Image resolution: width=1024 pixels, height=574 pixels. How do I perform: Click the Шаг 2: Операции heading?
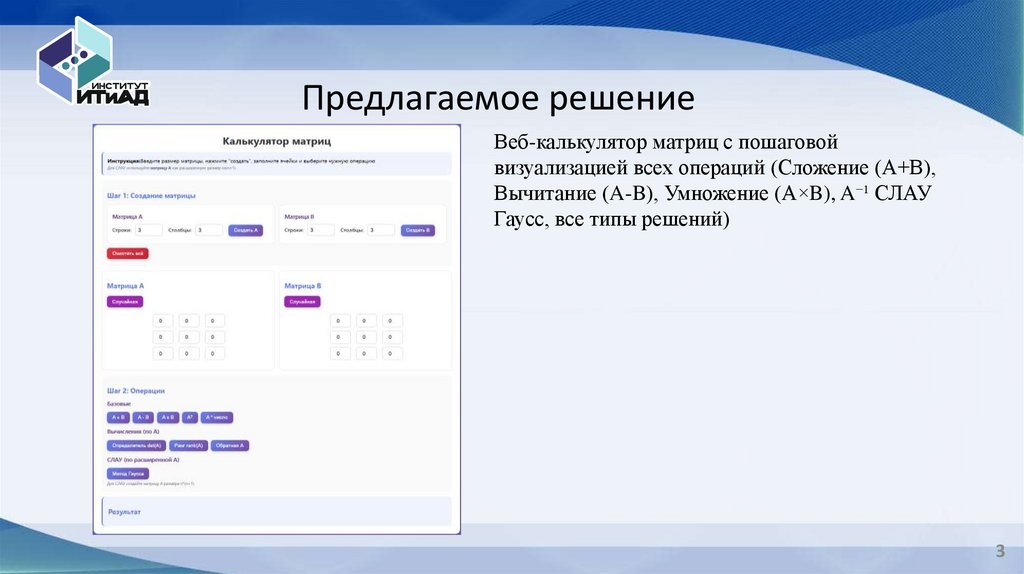(x=136, y=391)
